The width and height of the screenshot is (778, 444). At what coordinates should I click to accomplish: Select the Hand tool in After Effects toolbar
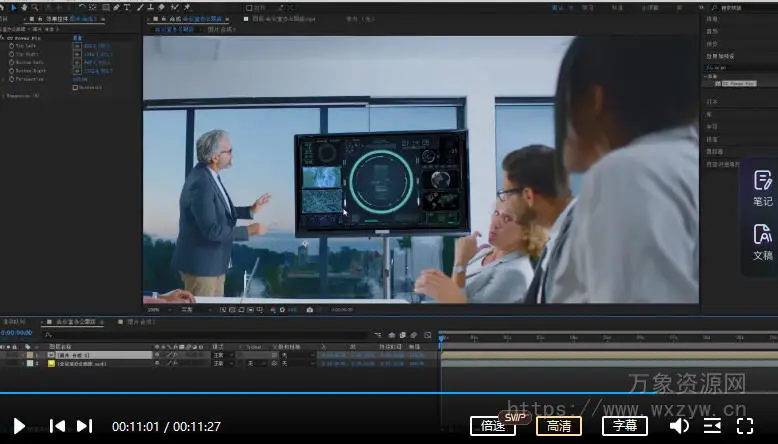(24, 7)
